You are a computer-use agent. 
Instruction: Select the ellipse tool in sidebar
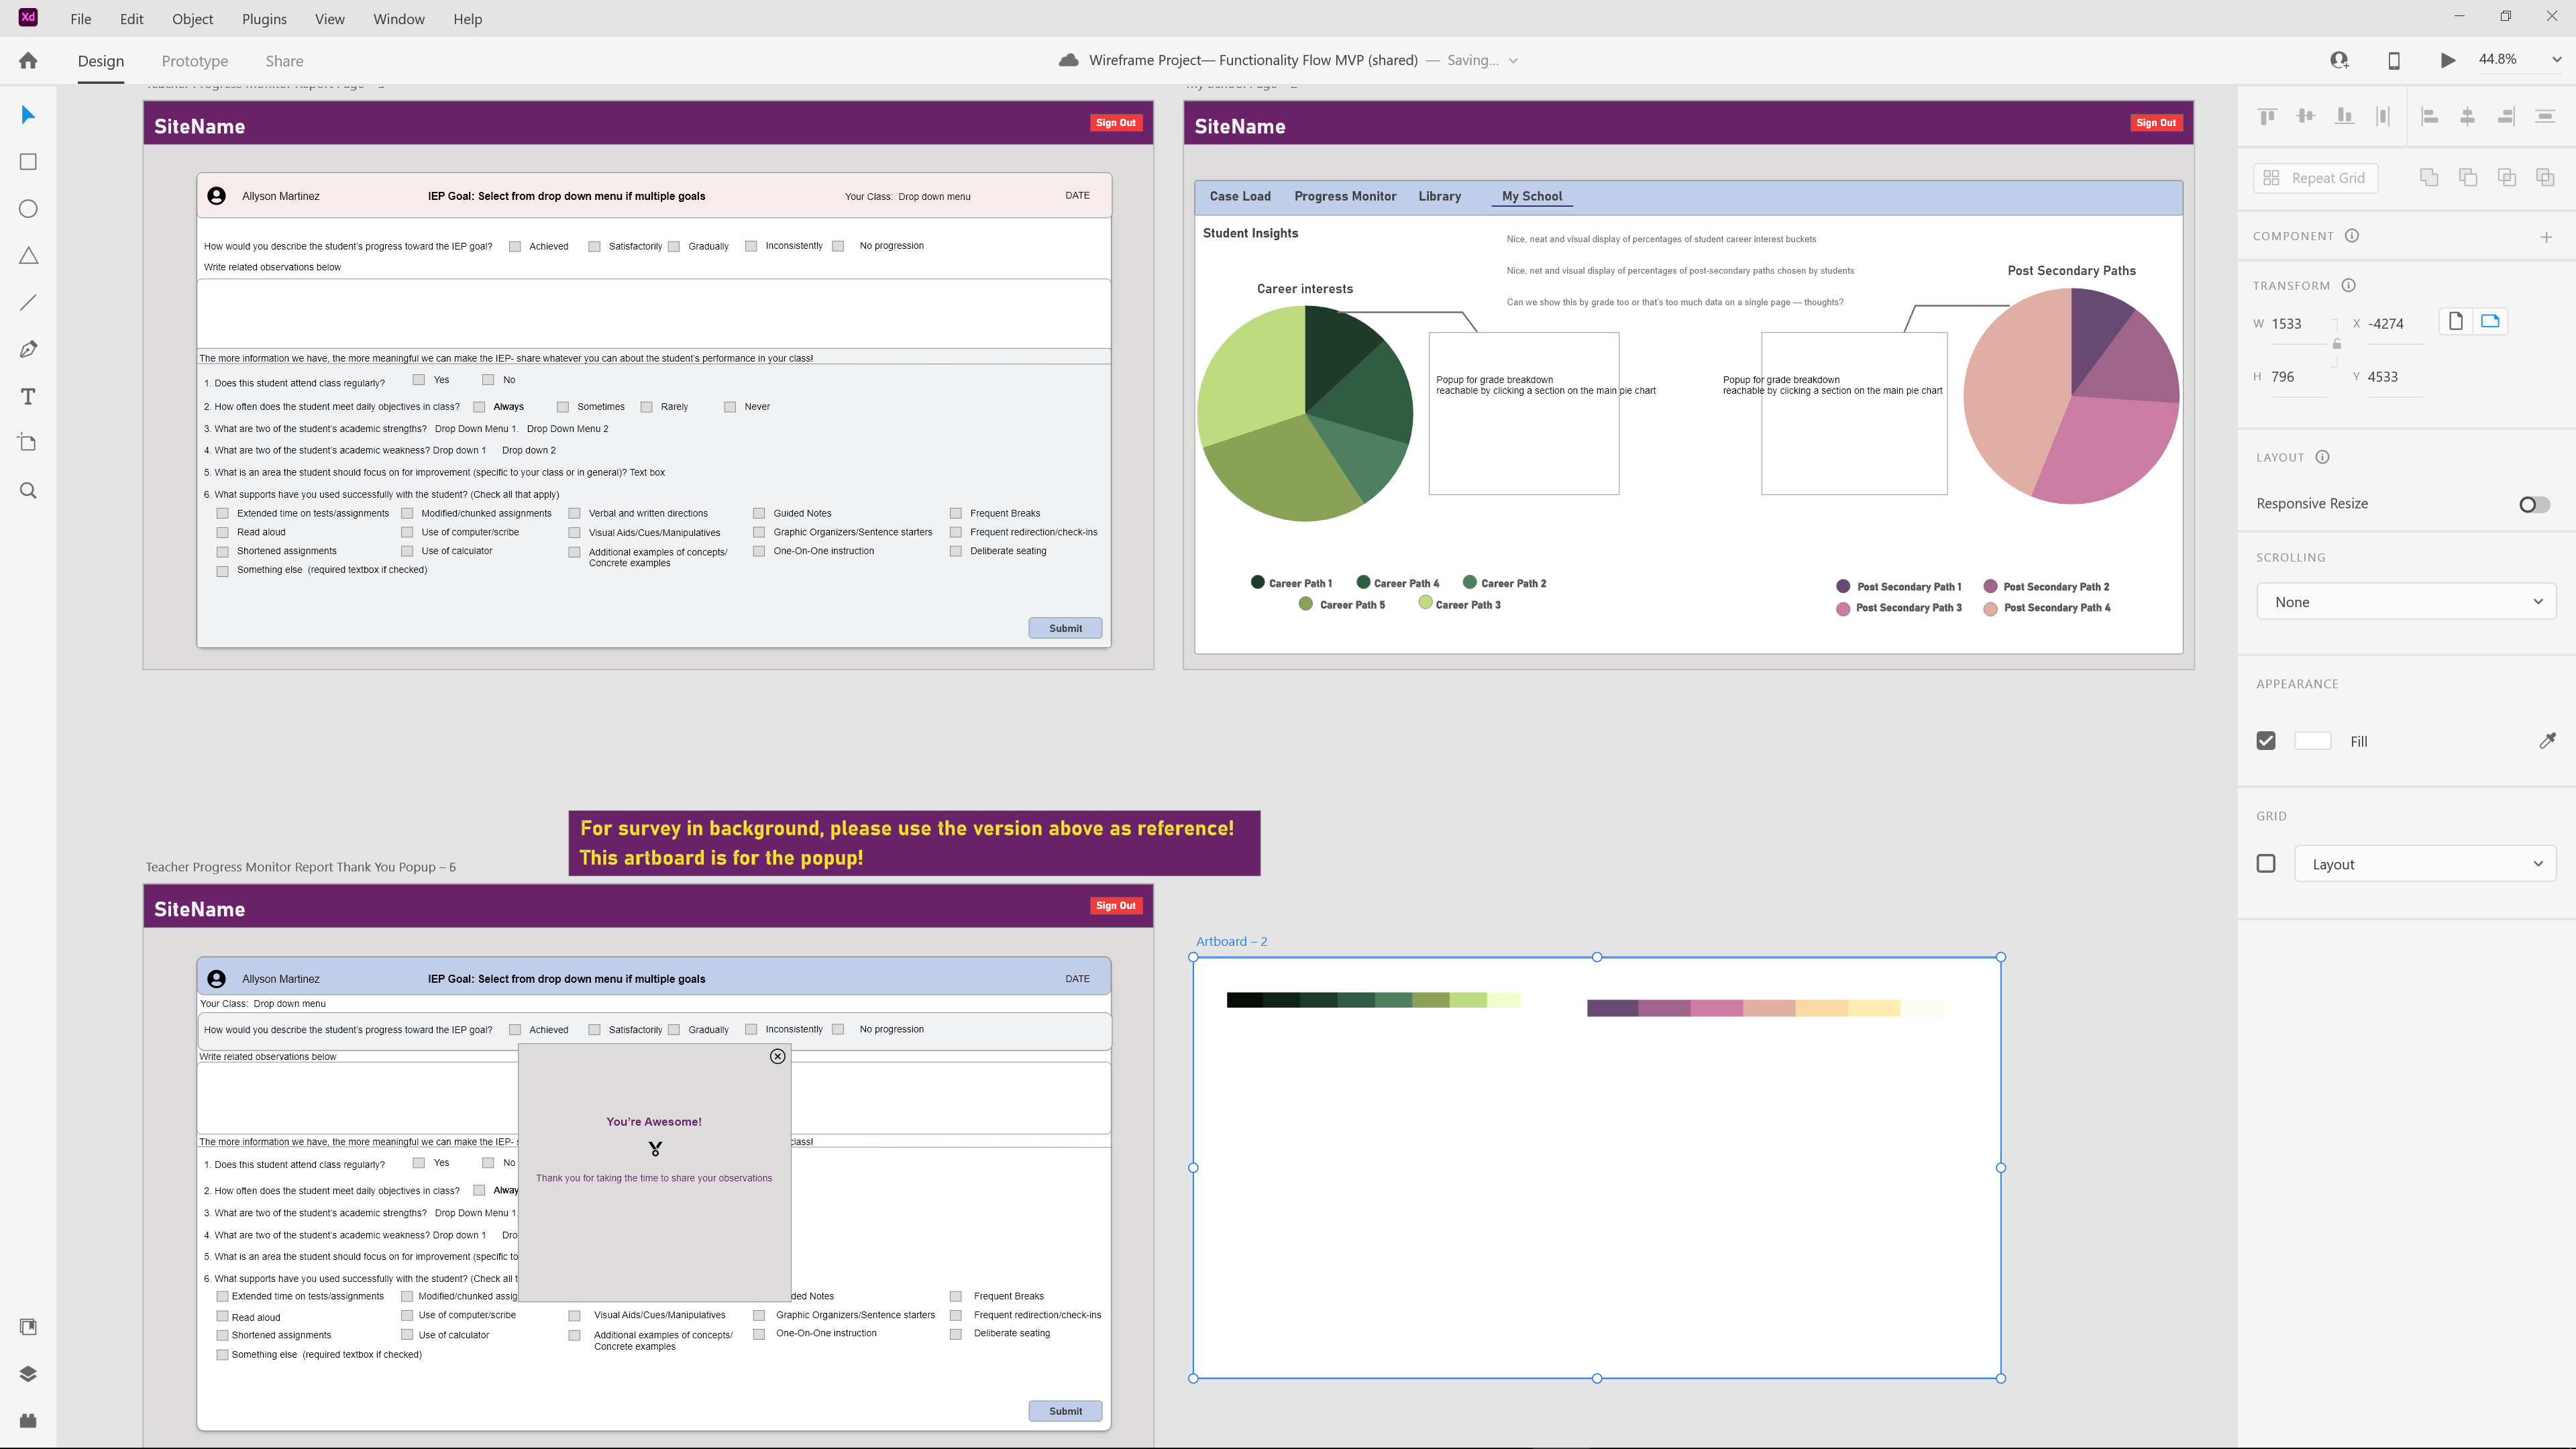(27, 207)
